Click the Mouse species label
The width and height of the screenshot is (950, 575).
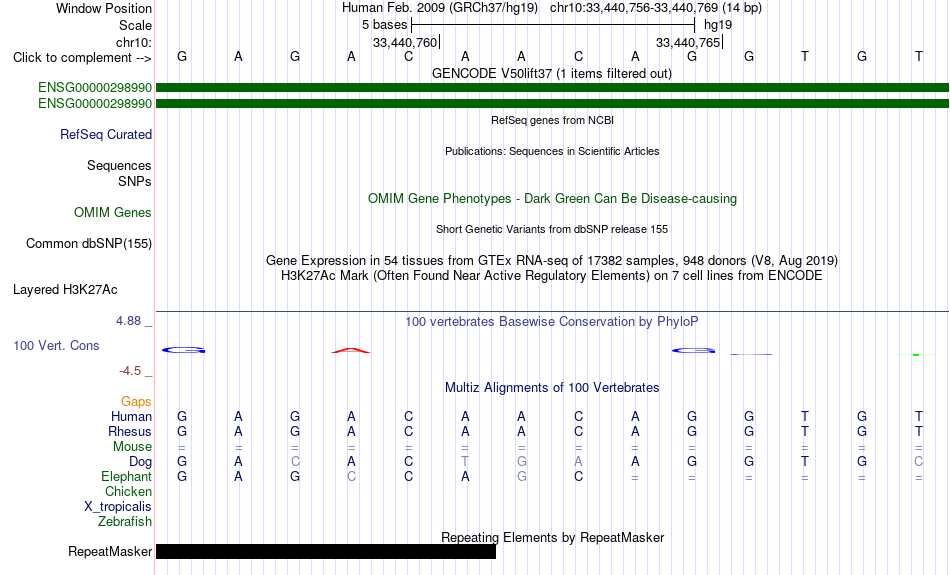click(133, 447)
